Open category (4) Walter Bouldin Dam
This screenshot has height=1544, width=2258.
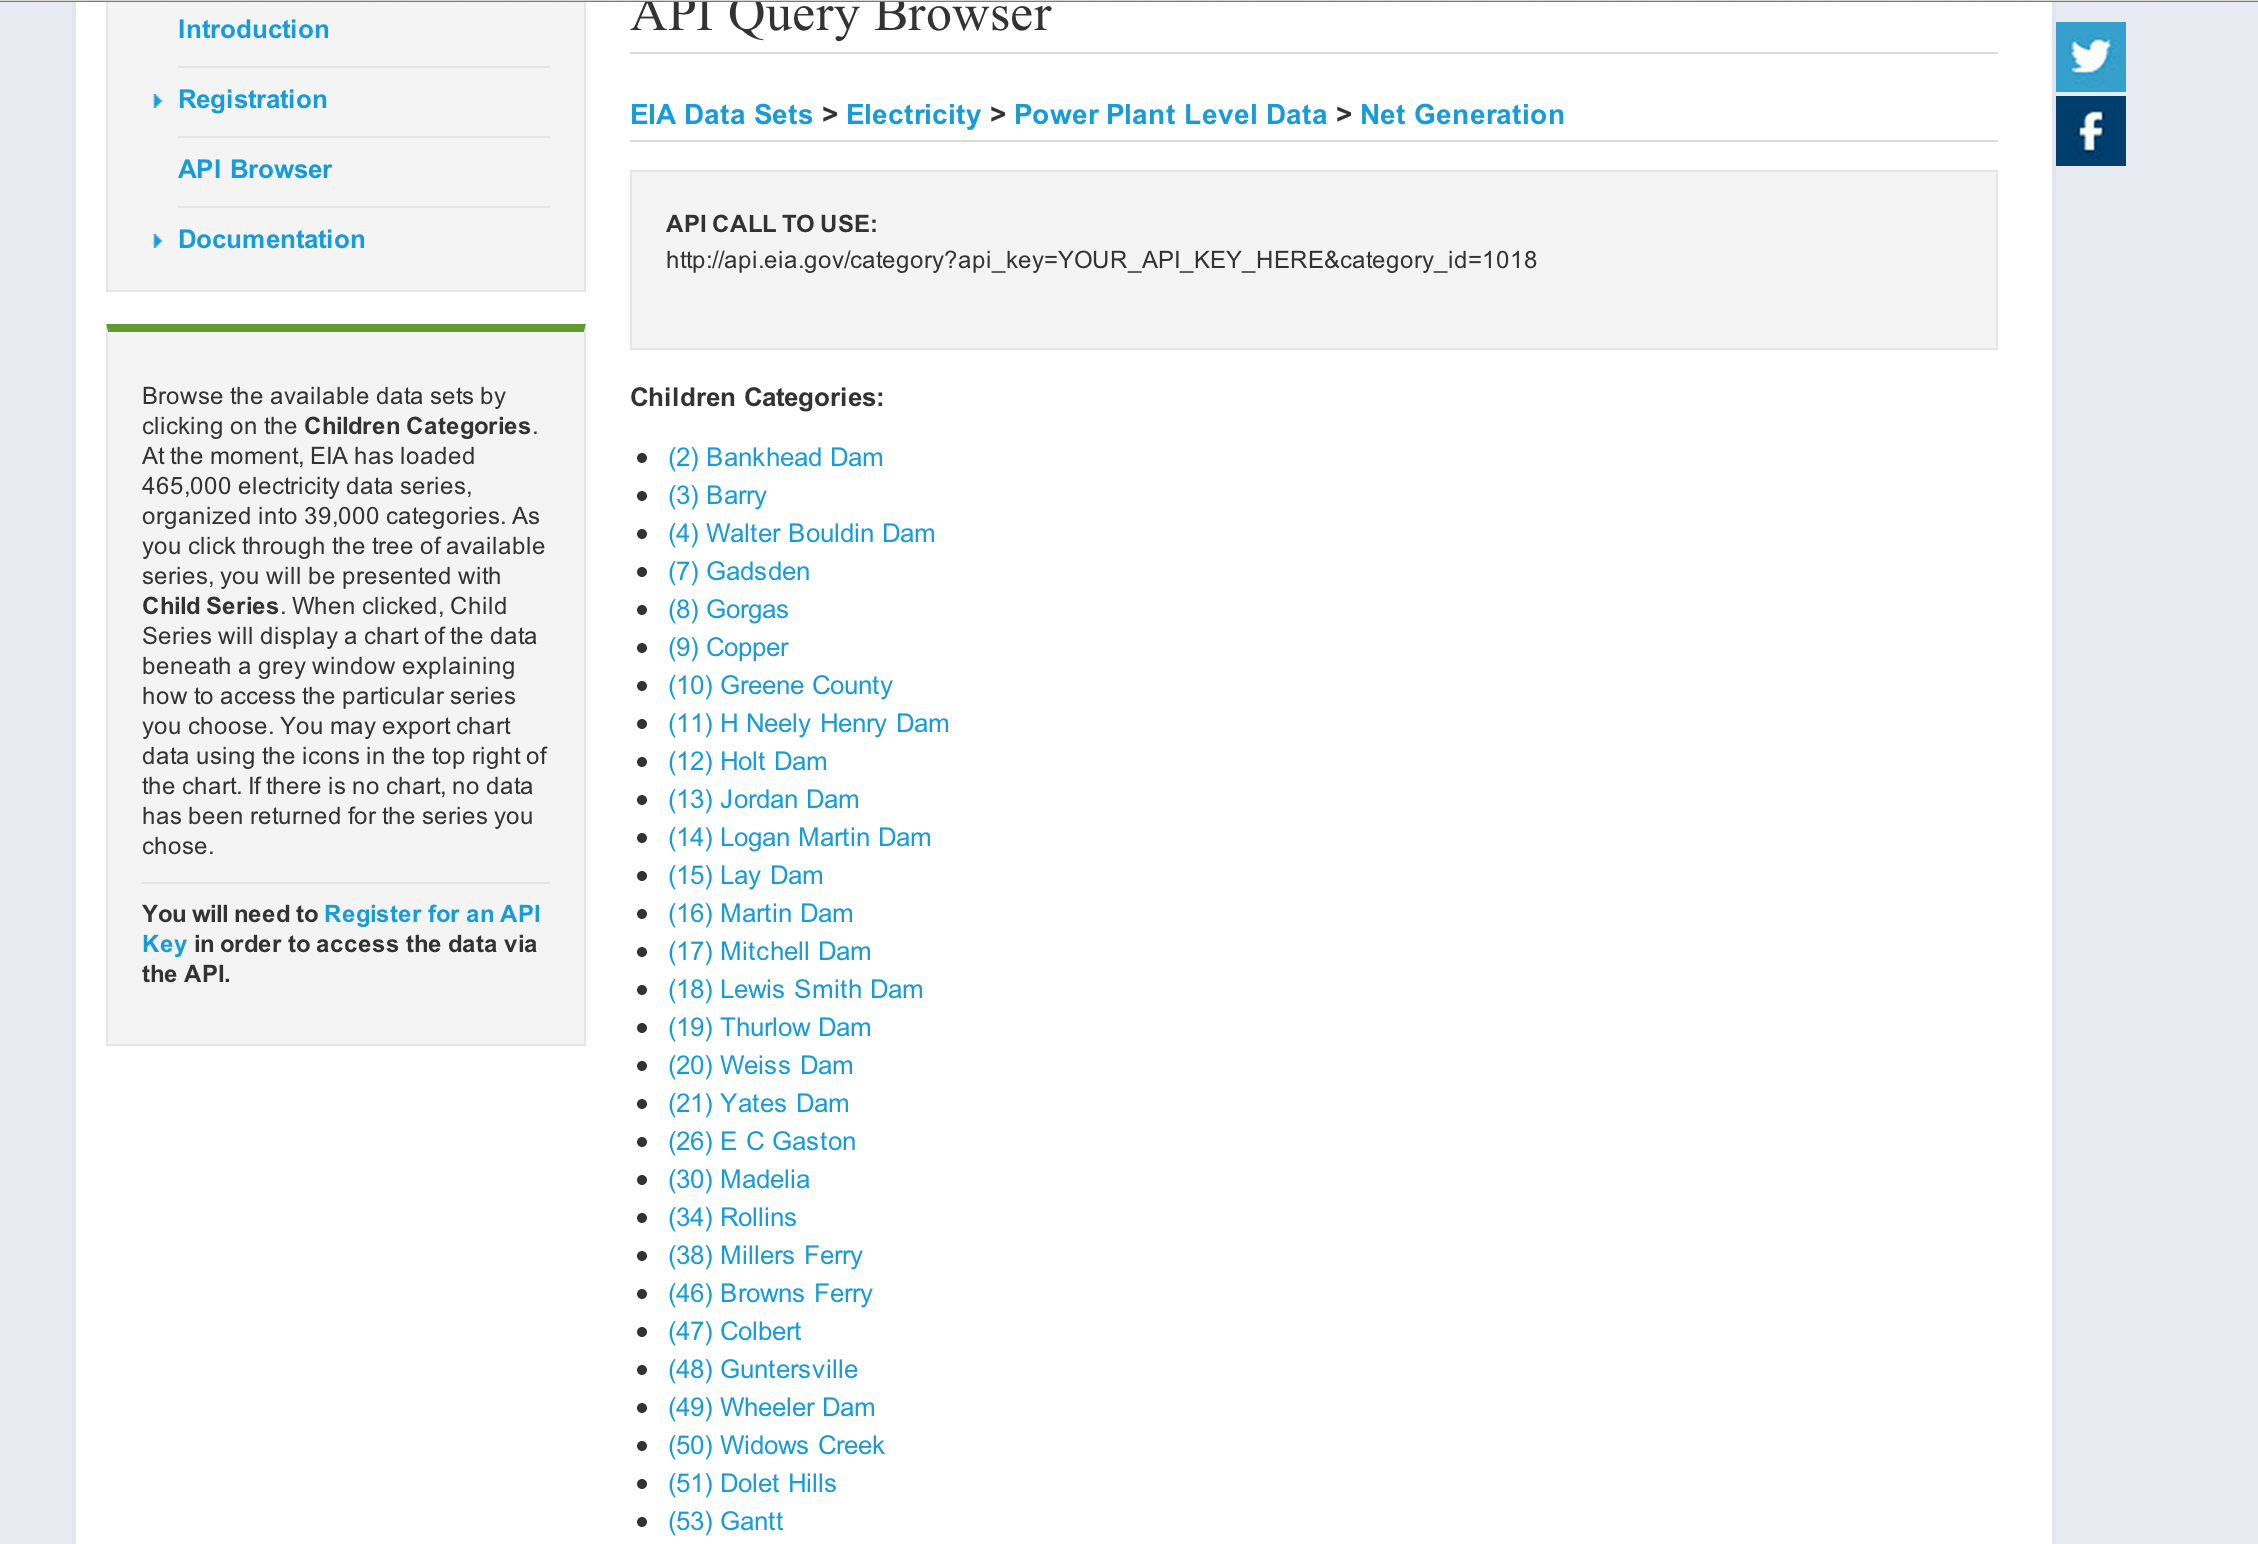[x=801, y=533]
